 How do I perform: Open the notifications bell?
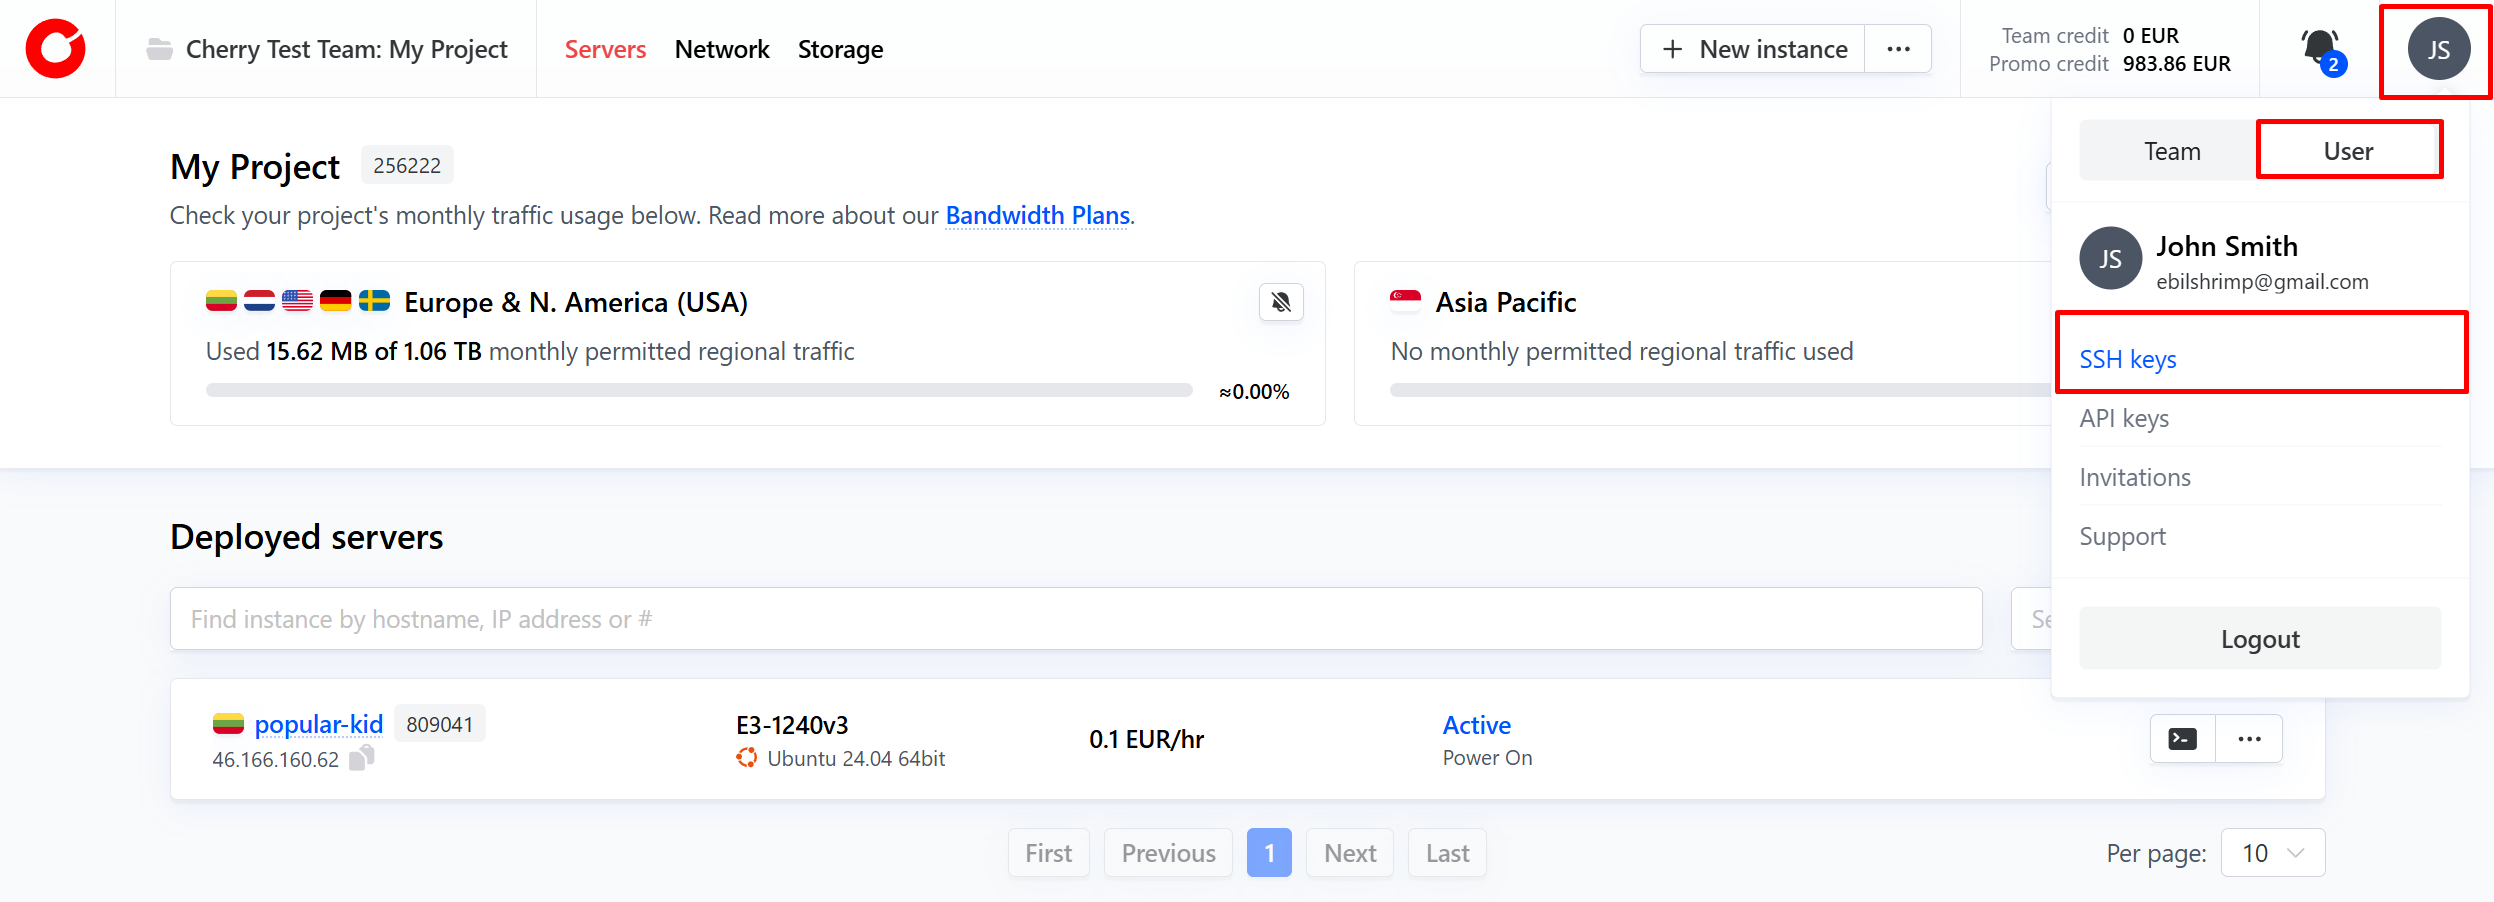click(x=2319, y=47)
